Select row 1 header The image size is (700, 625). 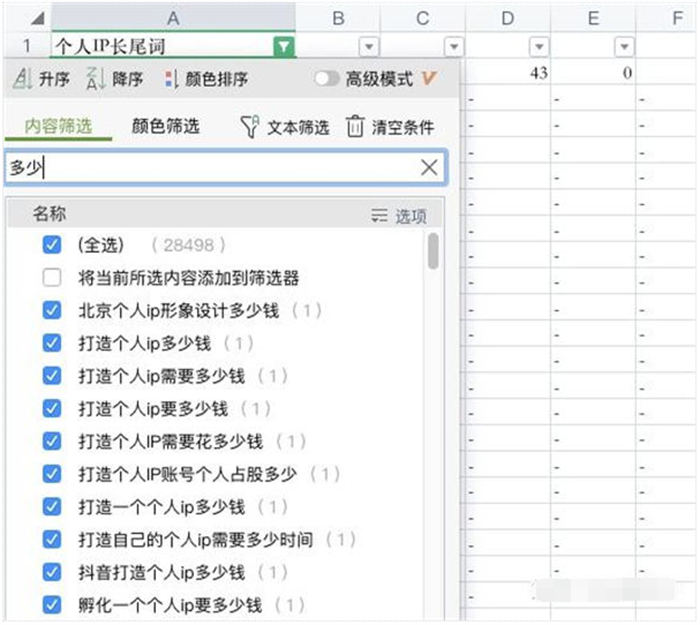pyautogui.click(x=27, y=46)
